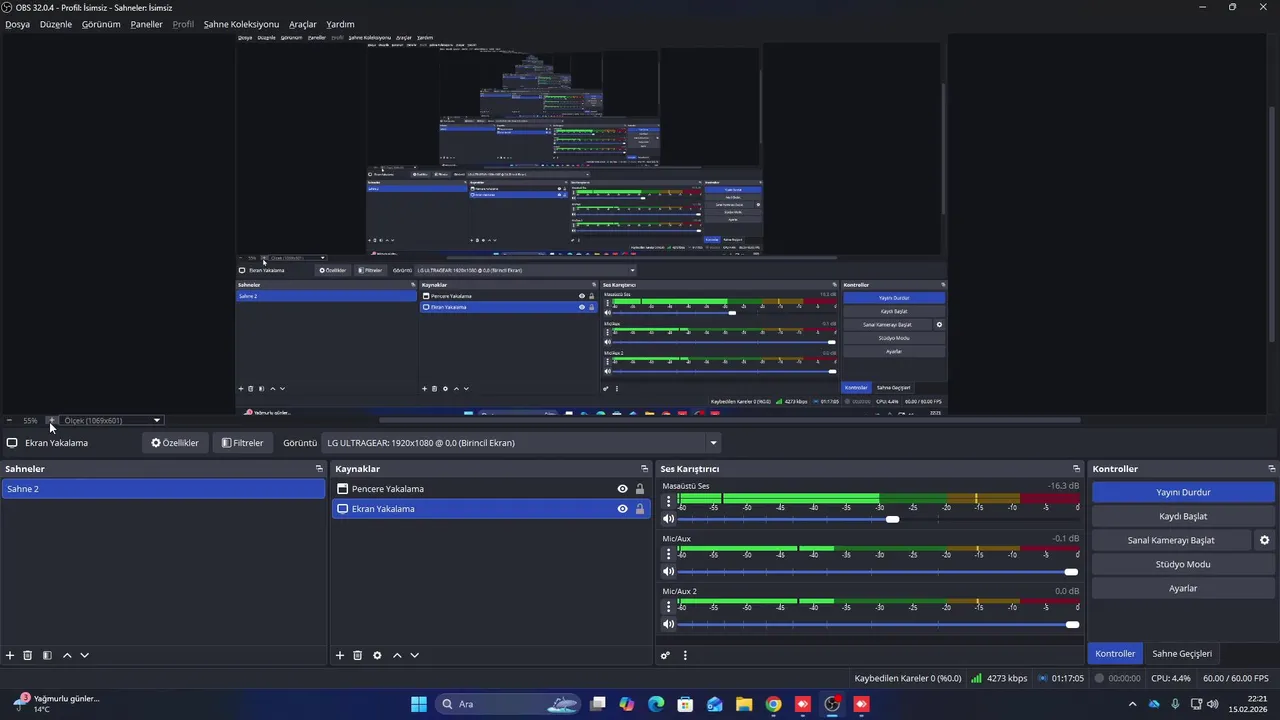This screenshot has height=720, width=1280.
Task: Open source Filtreler button
Action: coord(243,443)
